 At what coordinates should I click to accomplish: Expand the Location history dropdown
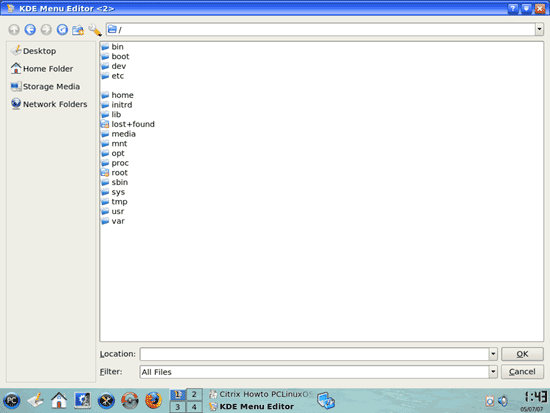(x=493, y=354)
